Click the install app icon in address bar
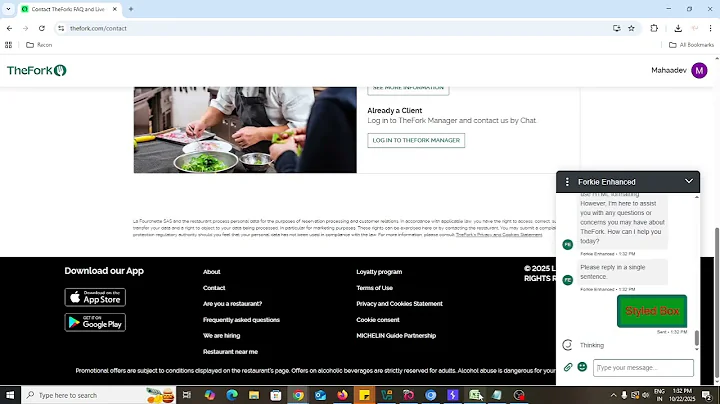This screenshot has width=720, height=404. tap(617, 28)
